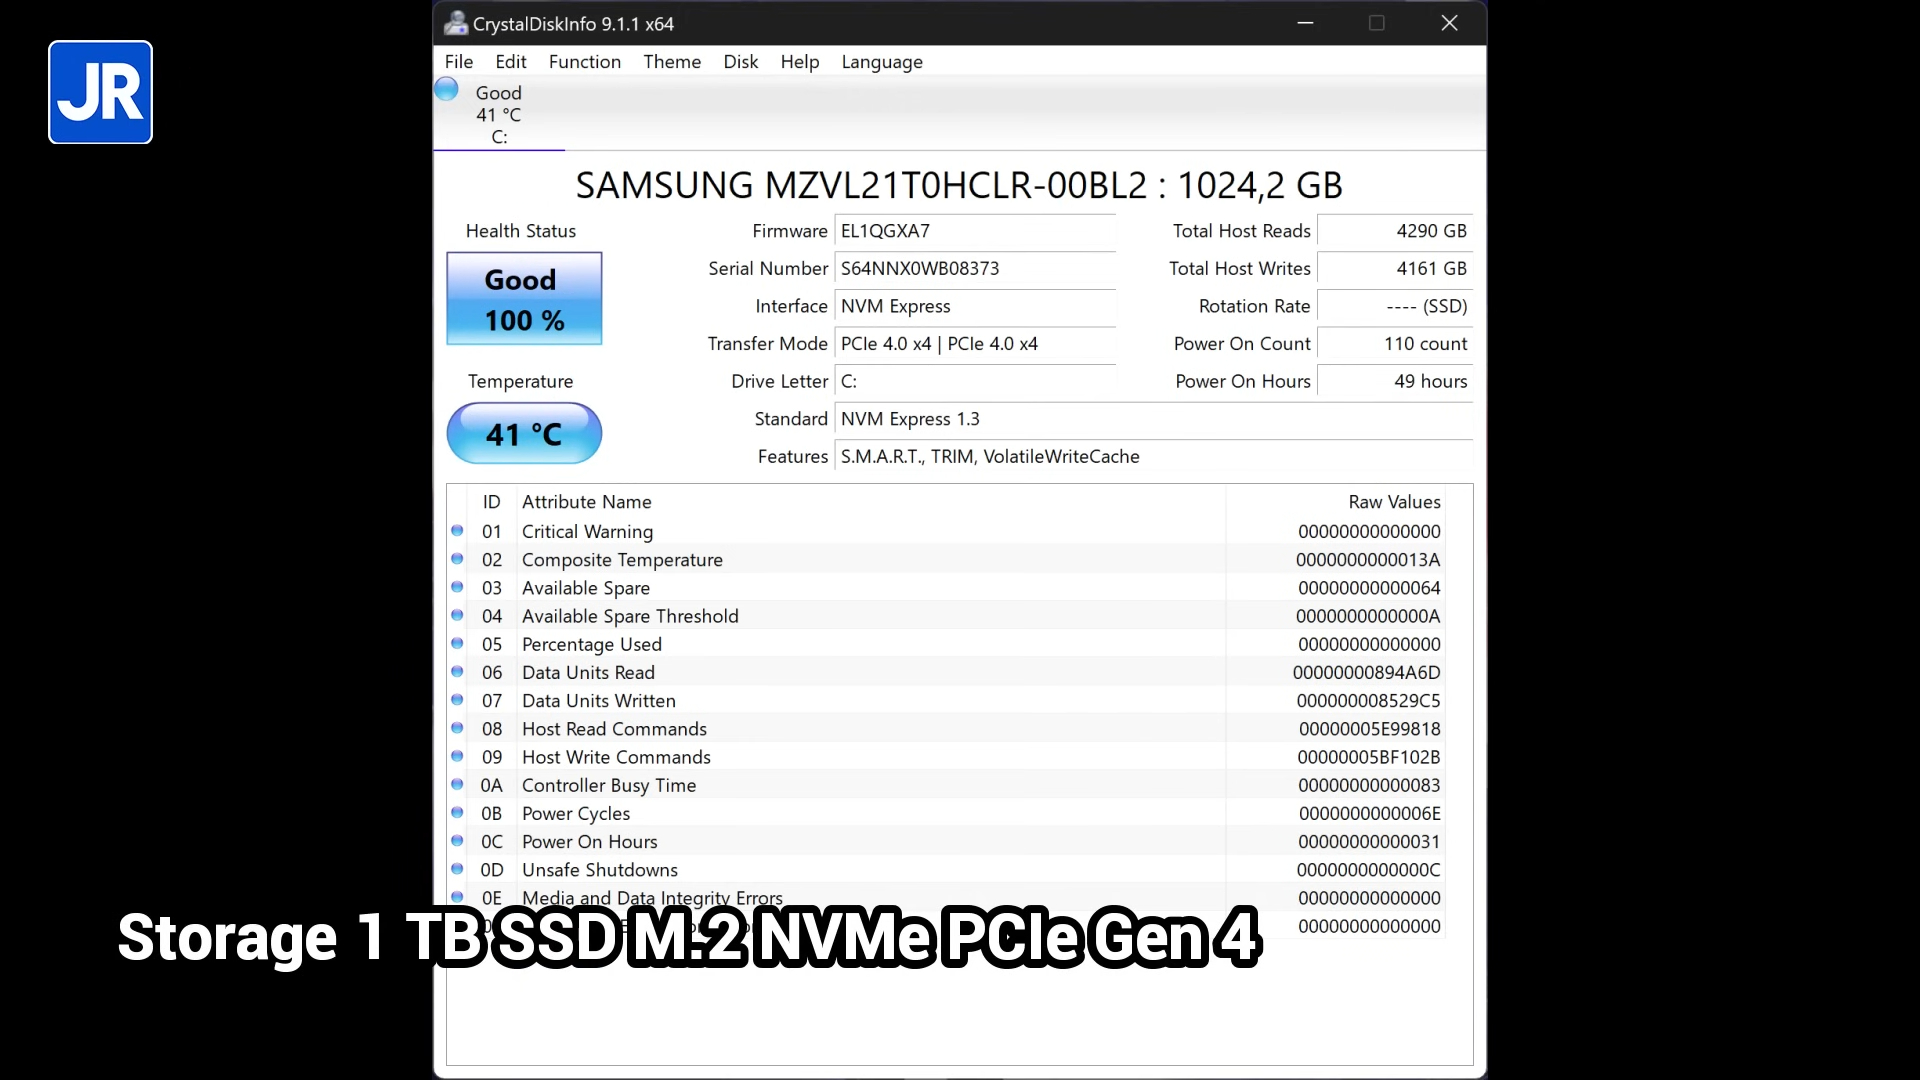Click the 41 °C temperature button
Viewport: 1920px width, 1080px height.
click(x=524, y=433)
